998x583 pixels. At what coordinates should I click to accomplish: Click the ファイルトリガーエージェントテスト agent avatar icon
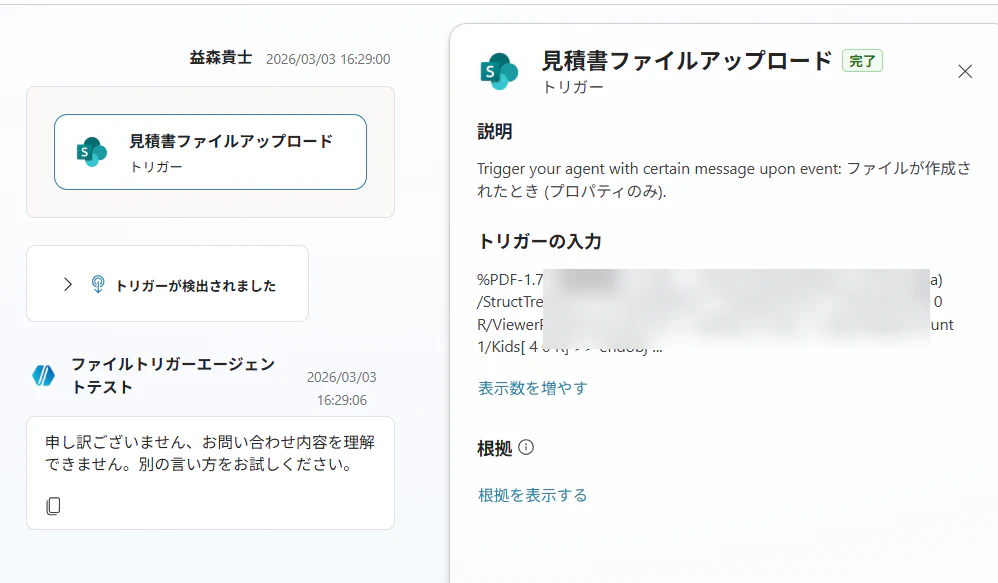pos(44,376)
